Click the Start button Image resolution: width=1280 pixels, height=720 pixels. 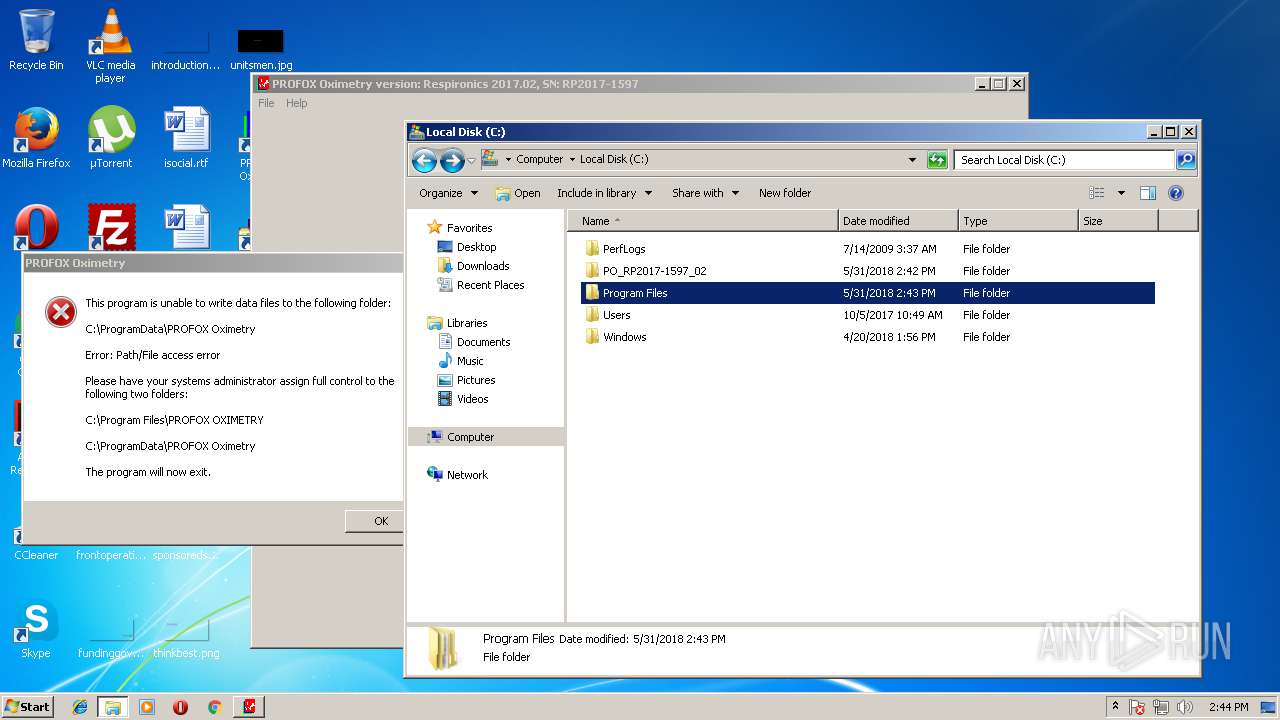[x=28, y=707]
